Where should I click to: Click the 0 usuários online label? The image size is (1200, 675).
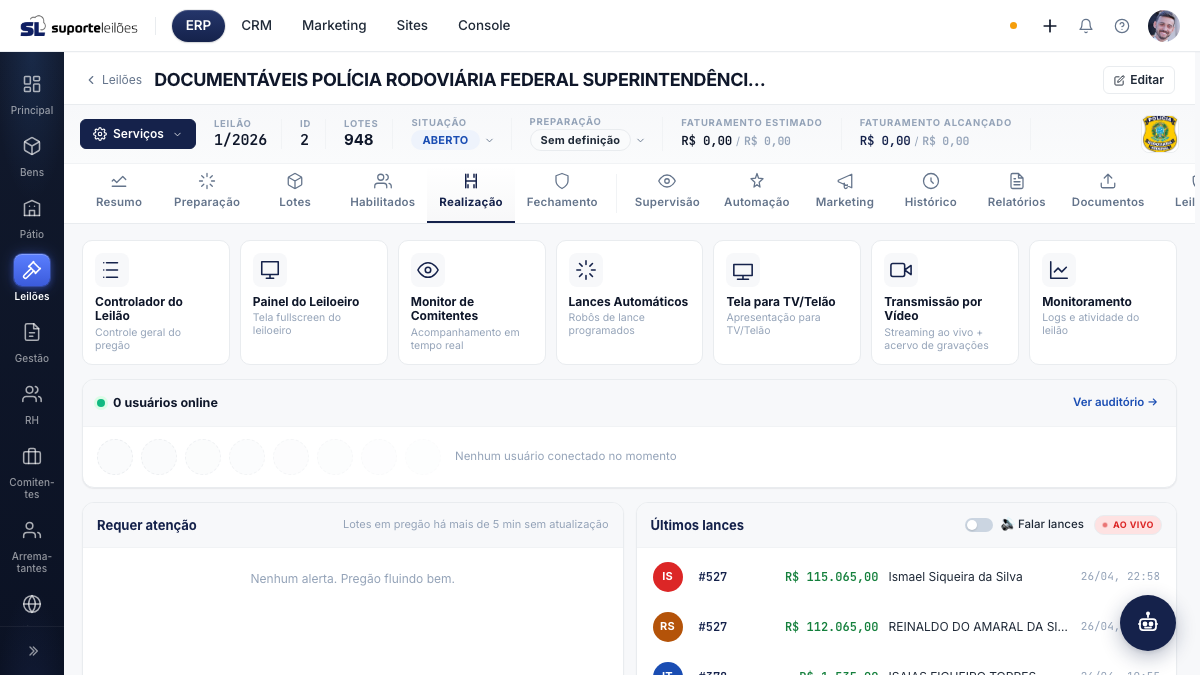[165, 403]
